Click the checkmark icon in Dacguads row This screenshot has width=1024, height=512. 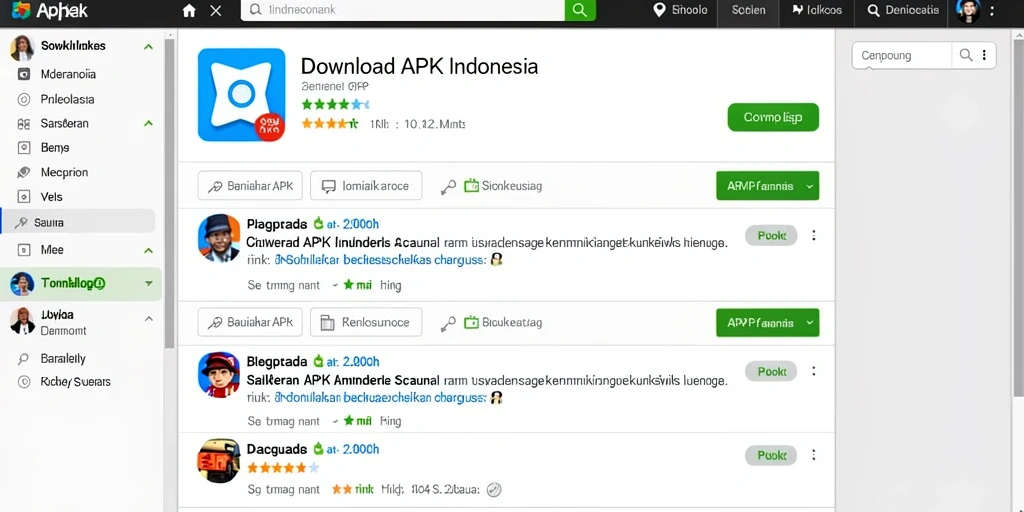(494, 489)
